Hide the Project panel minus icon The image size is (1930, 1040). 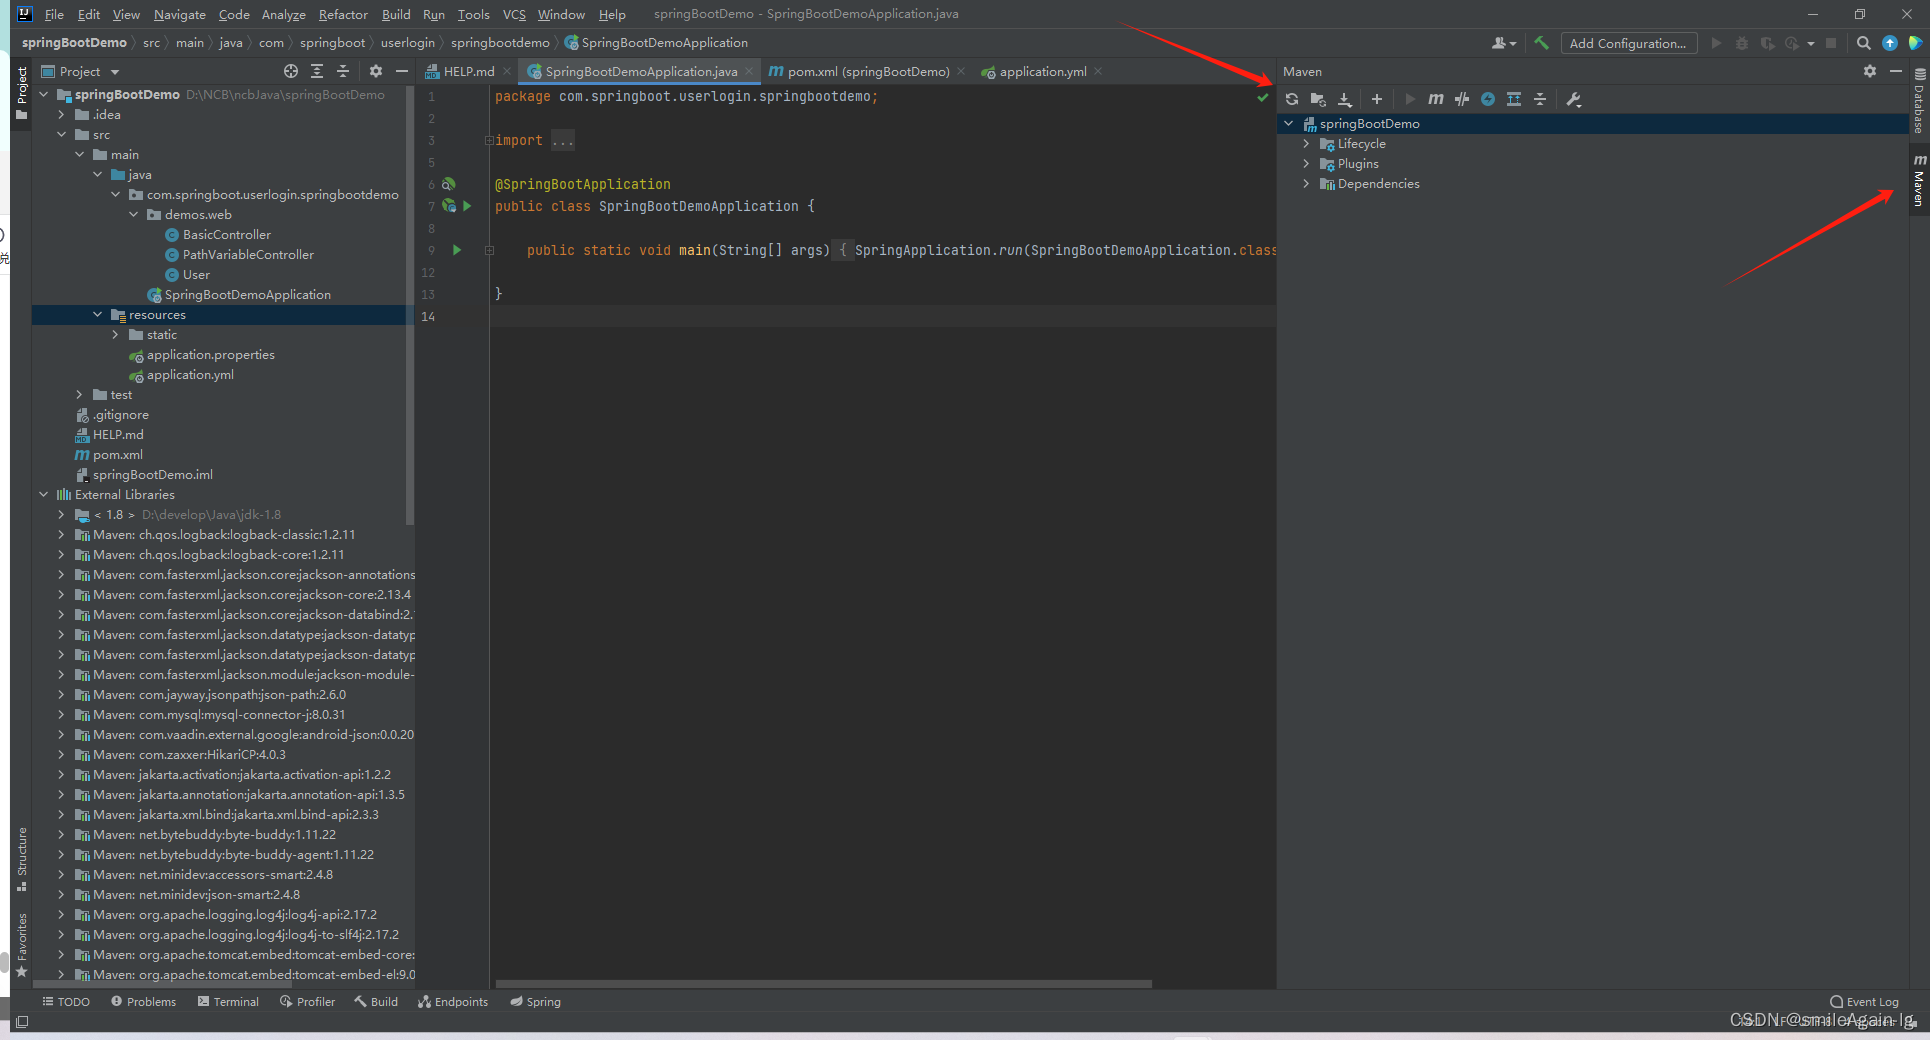pos(402,71)
